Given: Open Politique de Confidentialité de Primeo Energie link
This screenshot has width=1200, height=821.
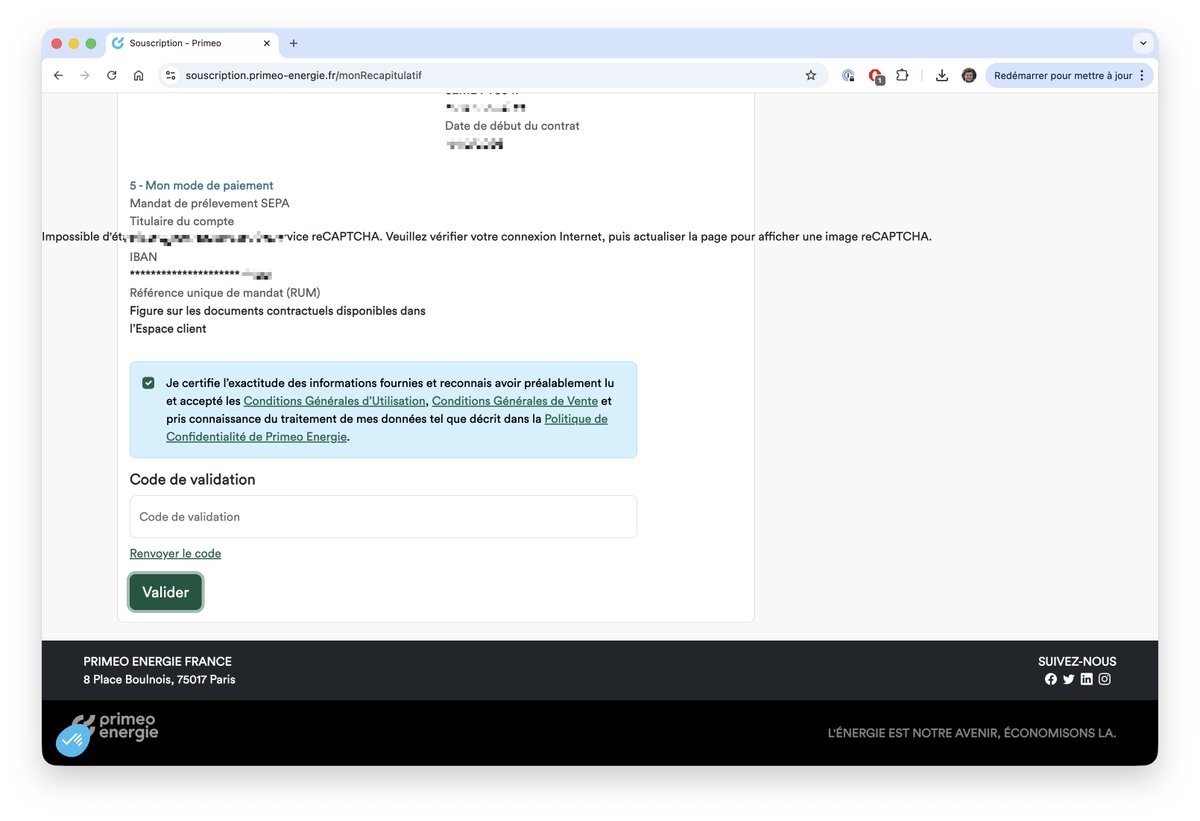Looking at the screenshot, I should pos(386,428).
